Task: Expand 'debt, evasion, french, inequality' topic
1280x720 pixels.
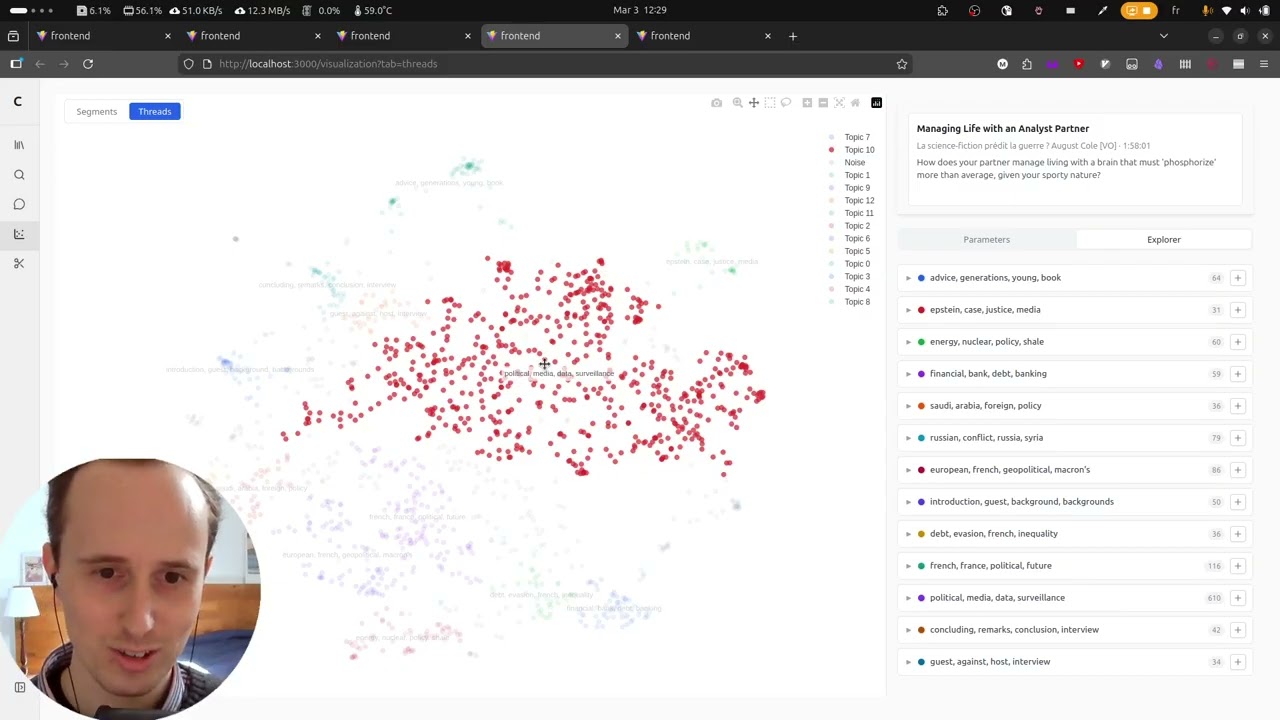Action: tap(909, 534)
